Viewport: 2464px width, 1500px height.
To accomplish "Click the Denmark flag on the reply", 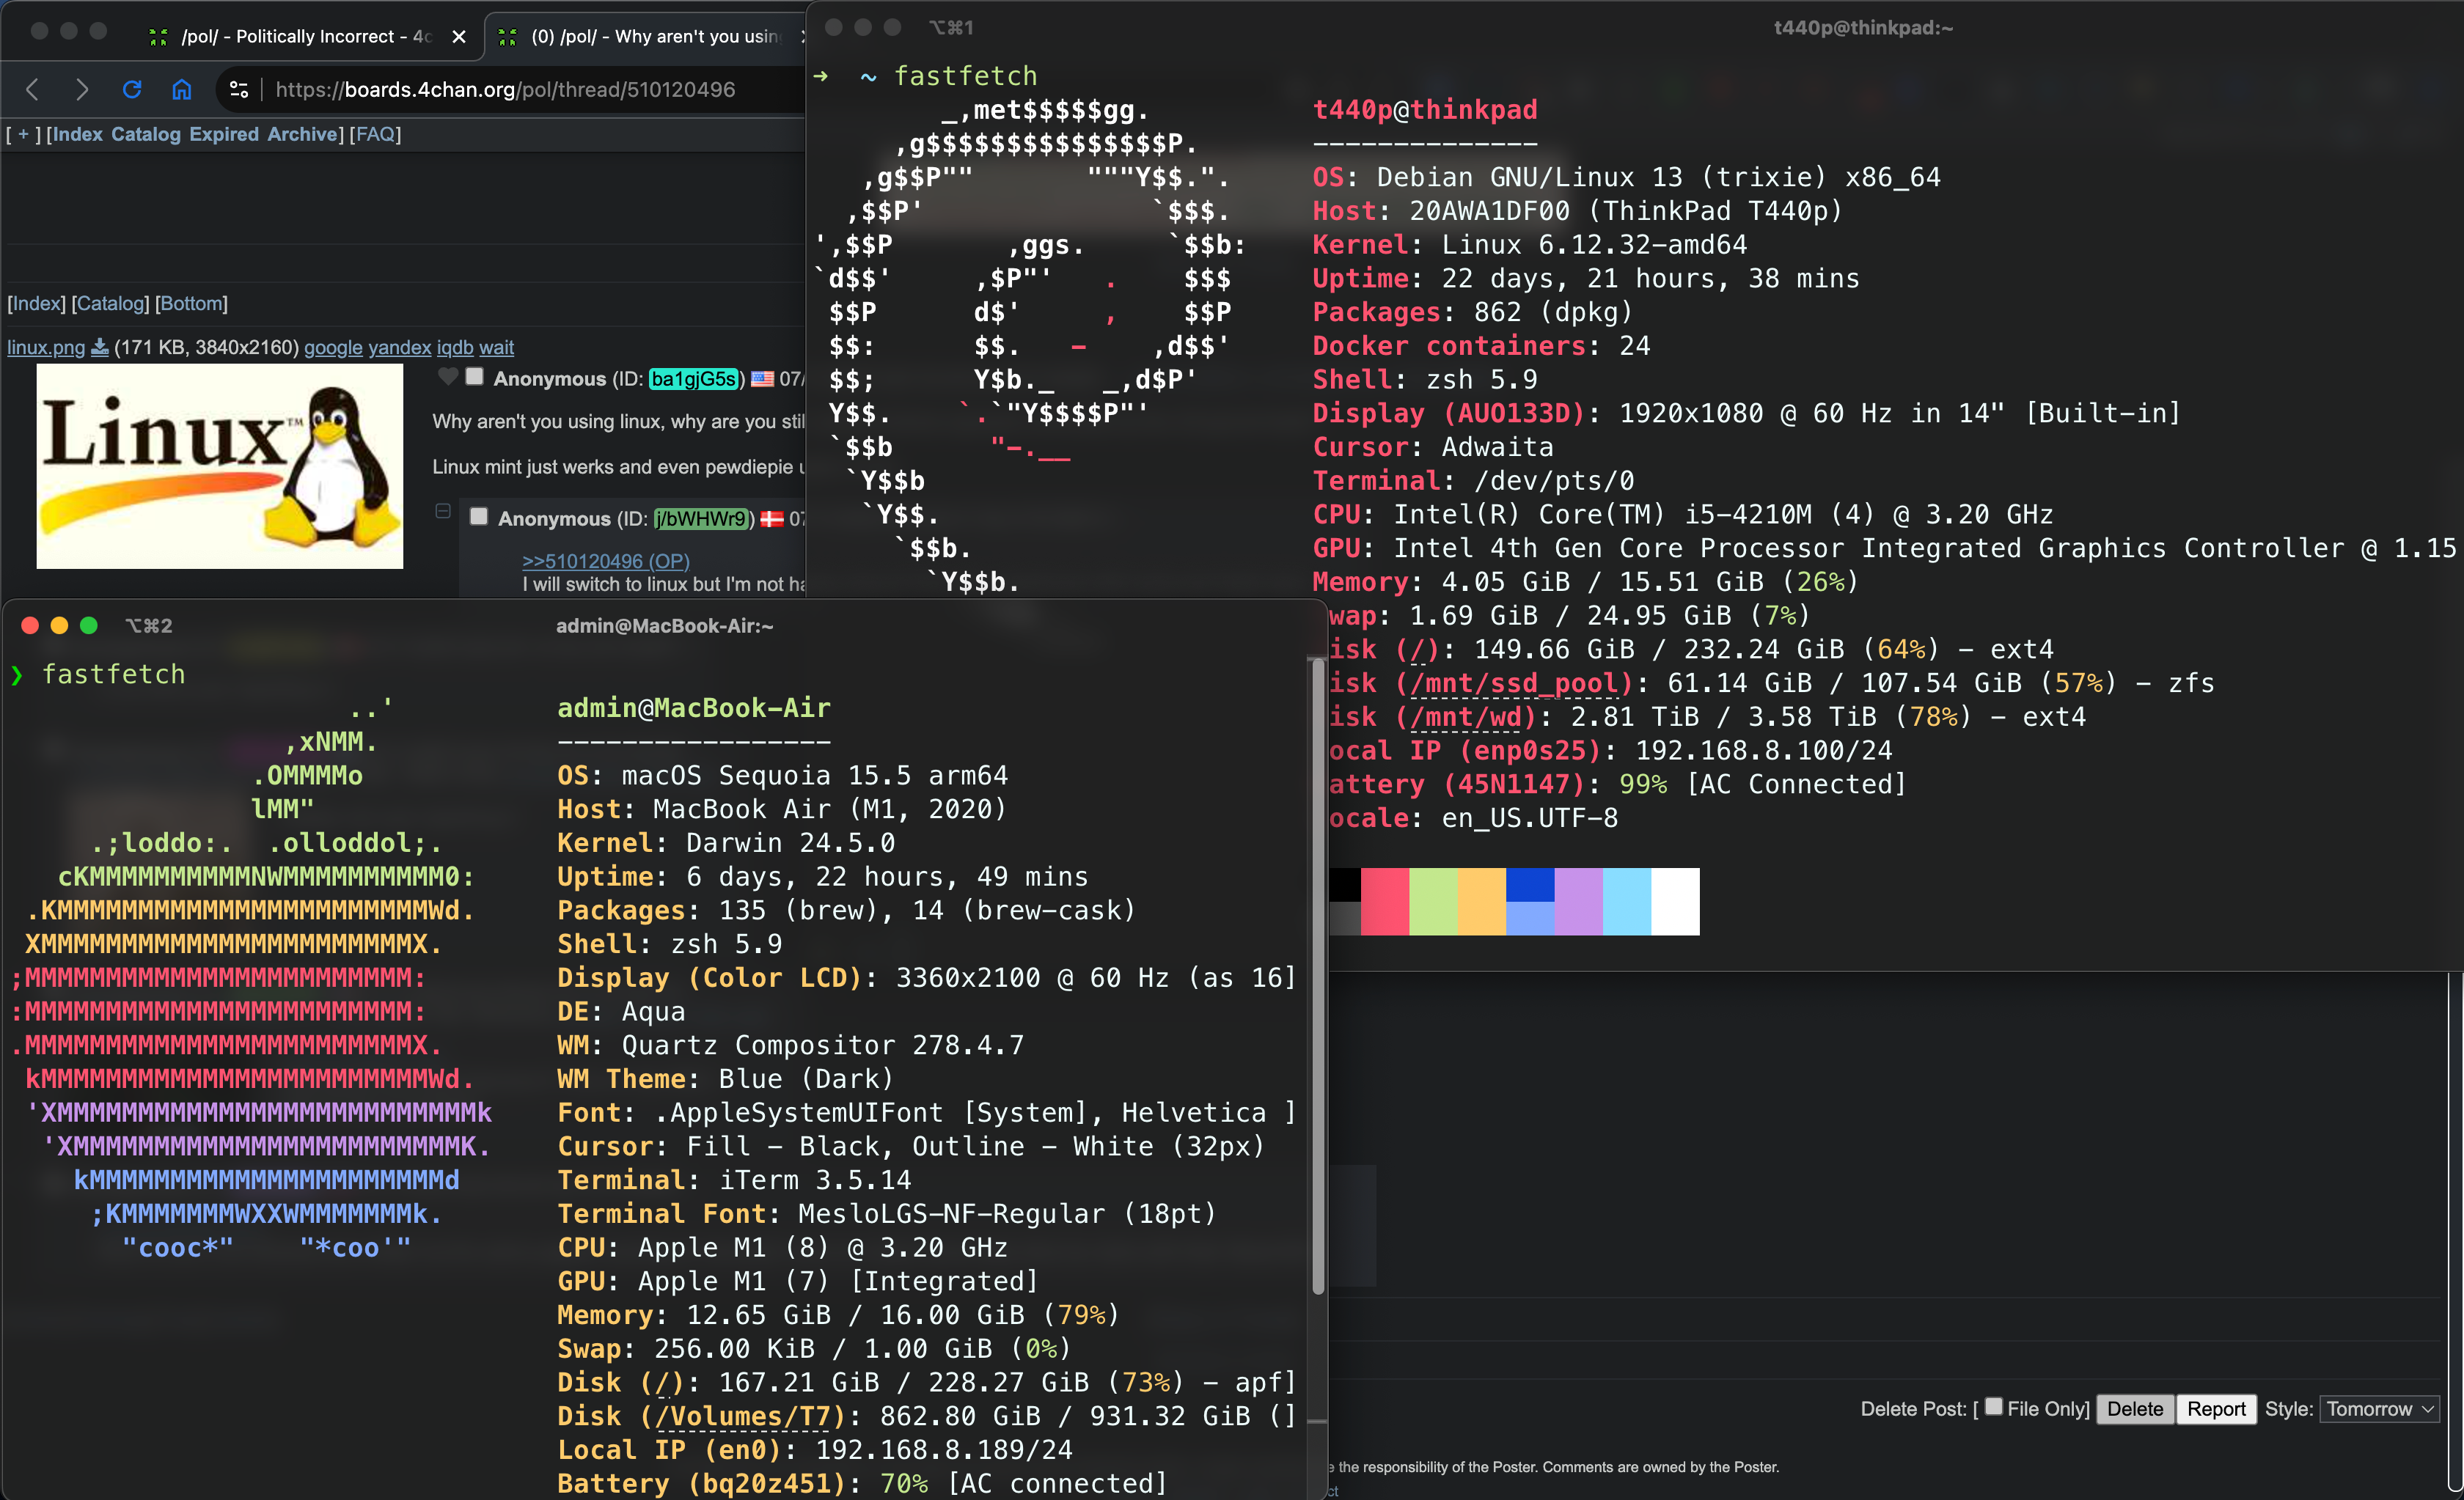I will pos(772,519).
